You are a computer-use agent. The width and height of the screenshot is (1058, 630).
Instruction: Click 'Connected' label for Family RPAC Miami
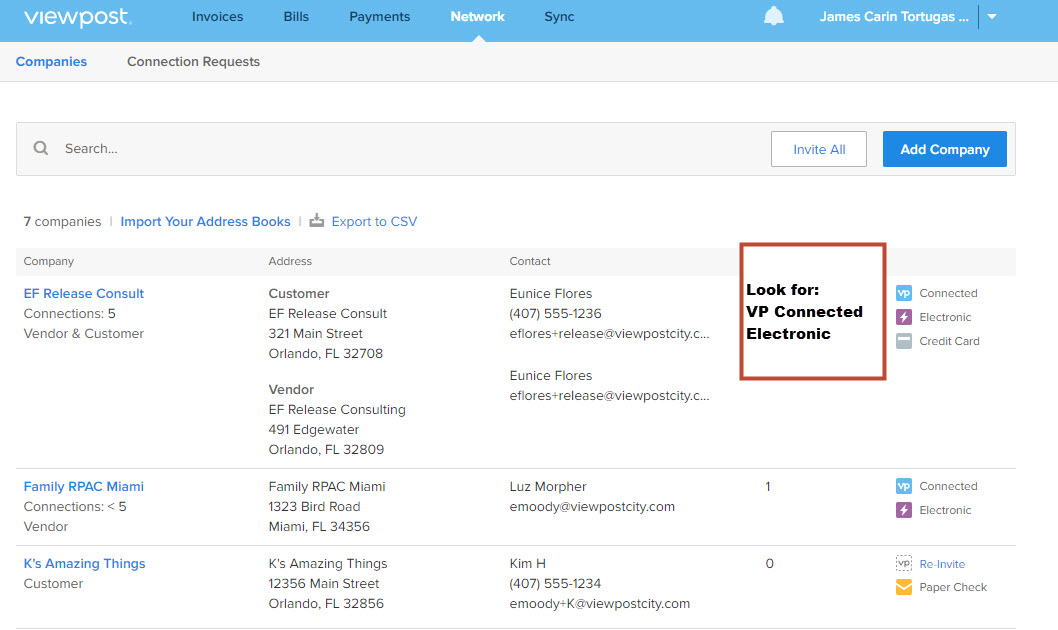pos(948,486)
